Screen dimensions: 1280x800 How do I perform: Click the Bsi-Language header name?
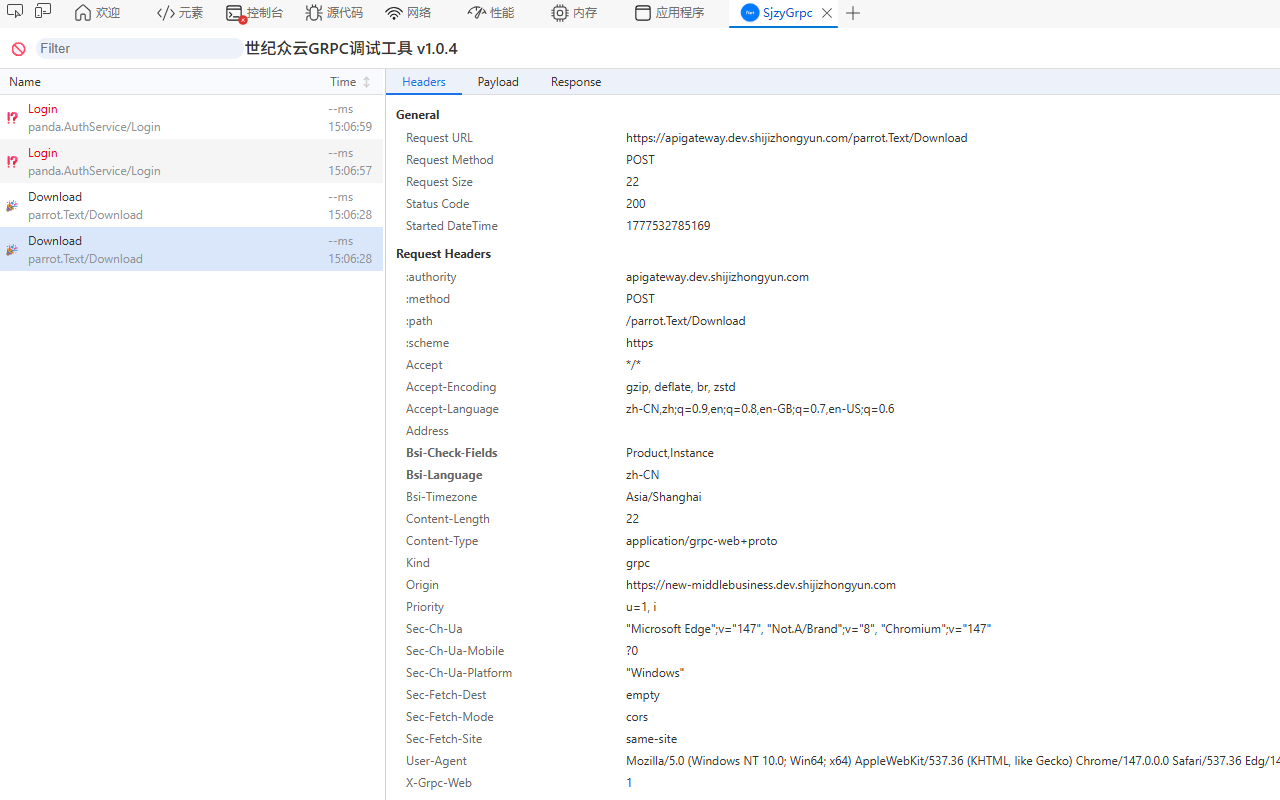click(444, 475)
